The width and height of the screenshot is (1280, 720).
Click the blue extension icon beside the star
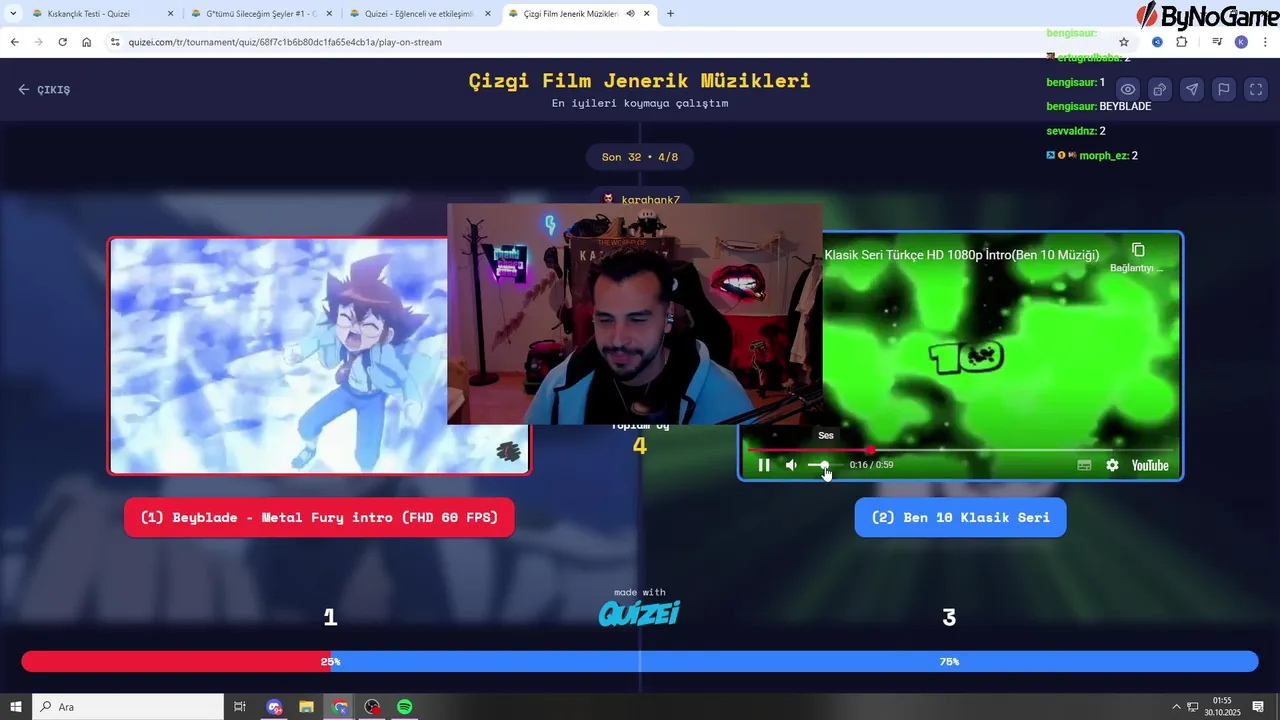[x=1157, y=42]
